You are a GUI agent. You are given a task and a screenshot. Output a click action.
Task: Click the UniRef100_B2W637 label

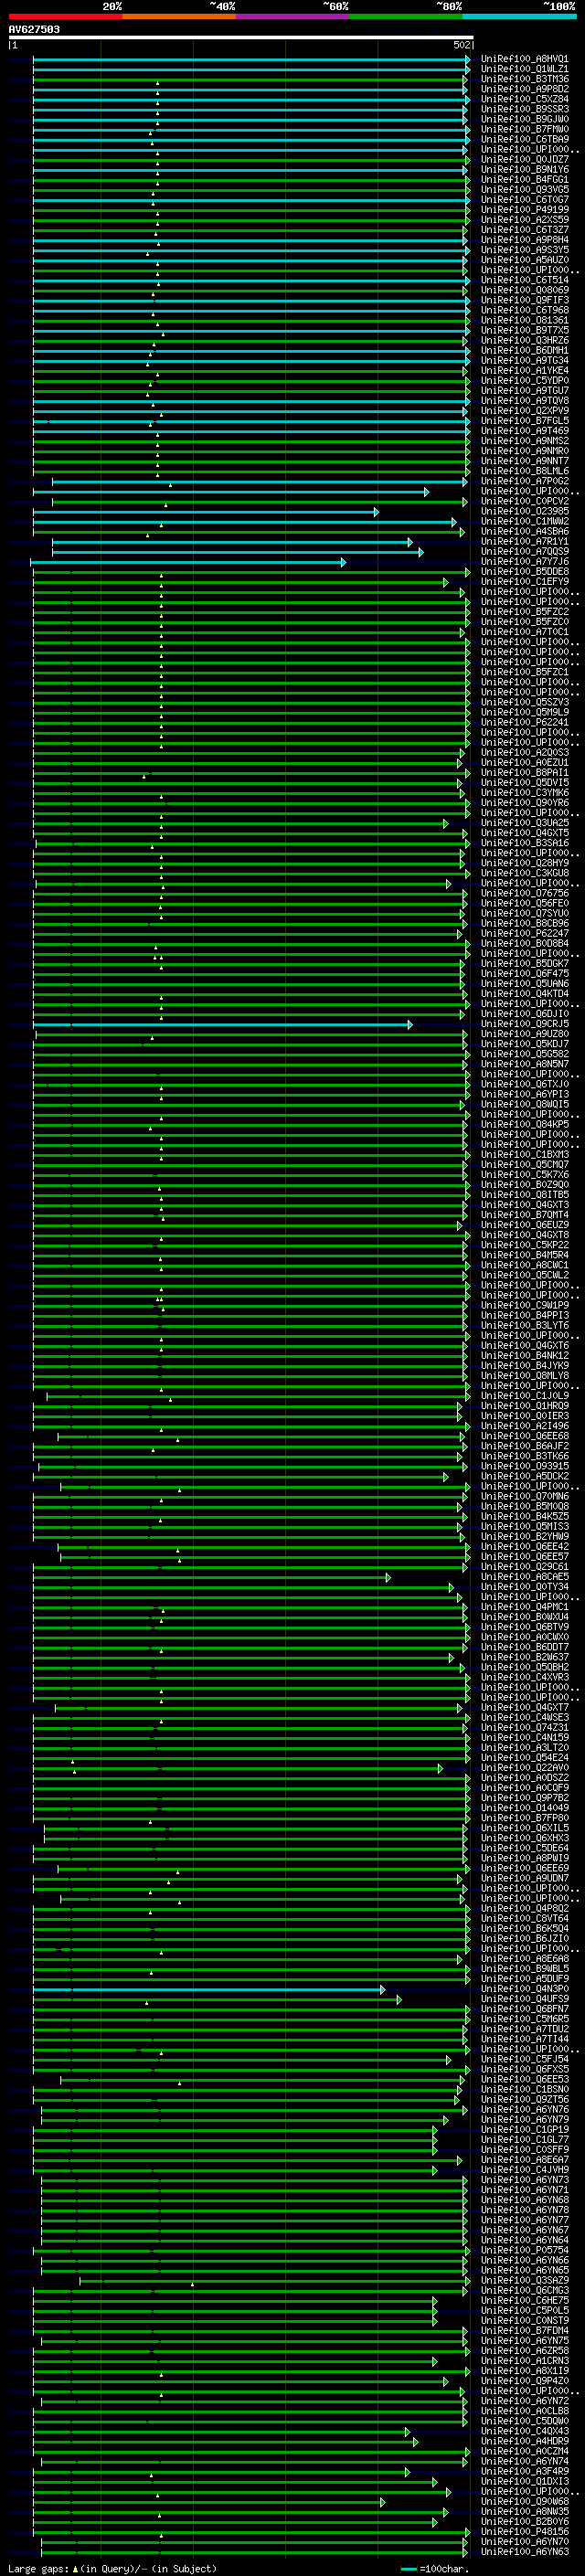pos(525,1657)
